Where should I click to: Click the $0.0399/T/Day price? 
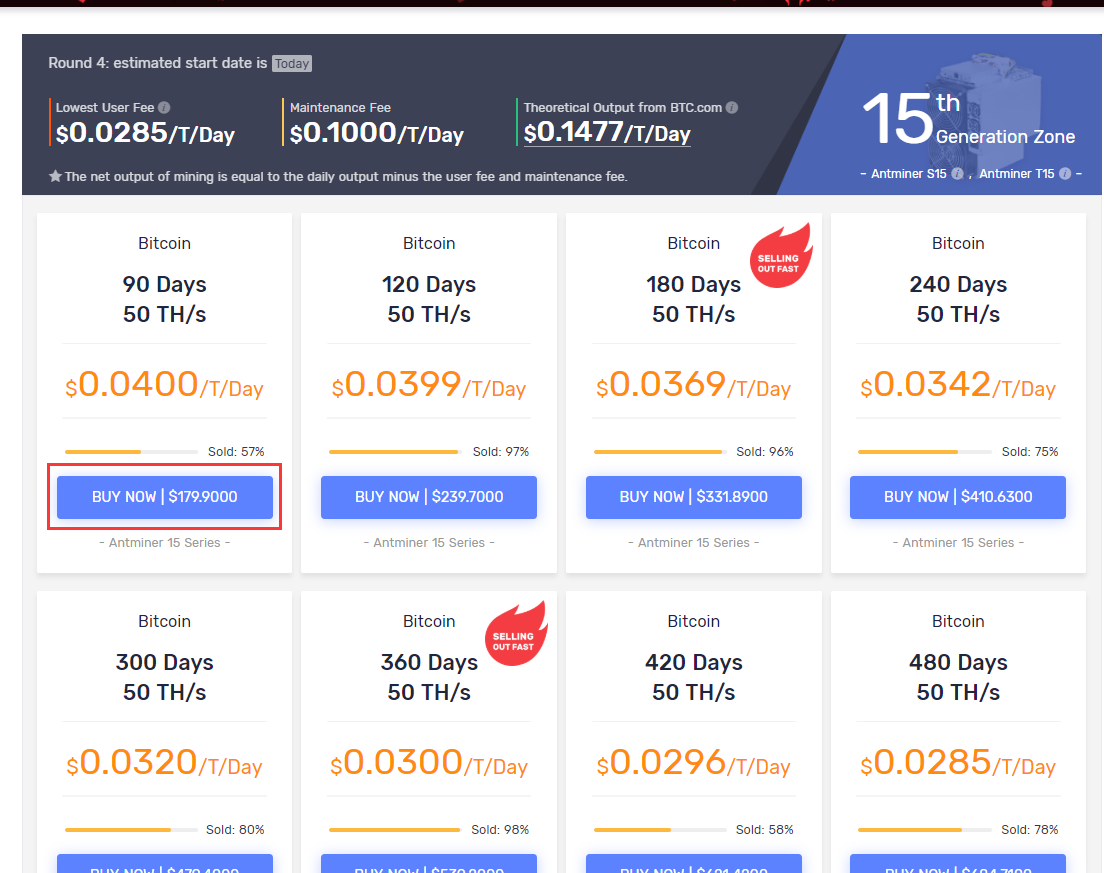[429, 385]
